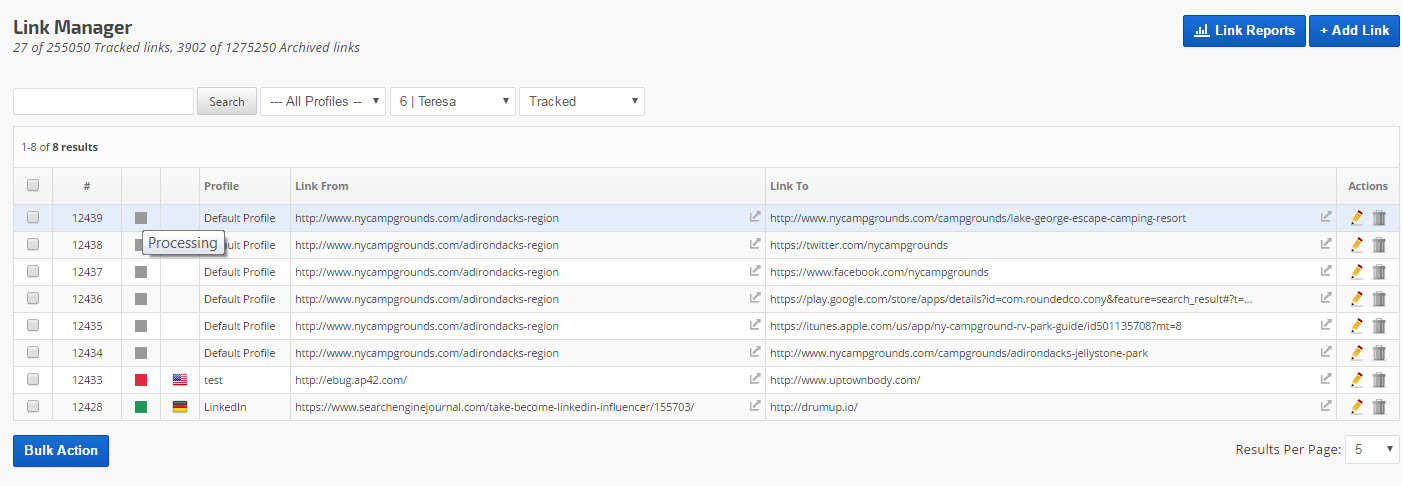Open the drumup.io Link To in new window
1402x486 pixels.
1326,406
